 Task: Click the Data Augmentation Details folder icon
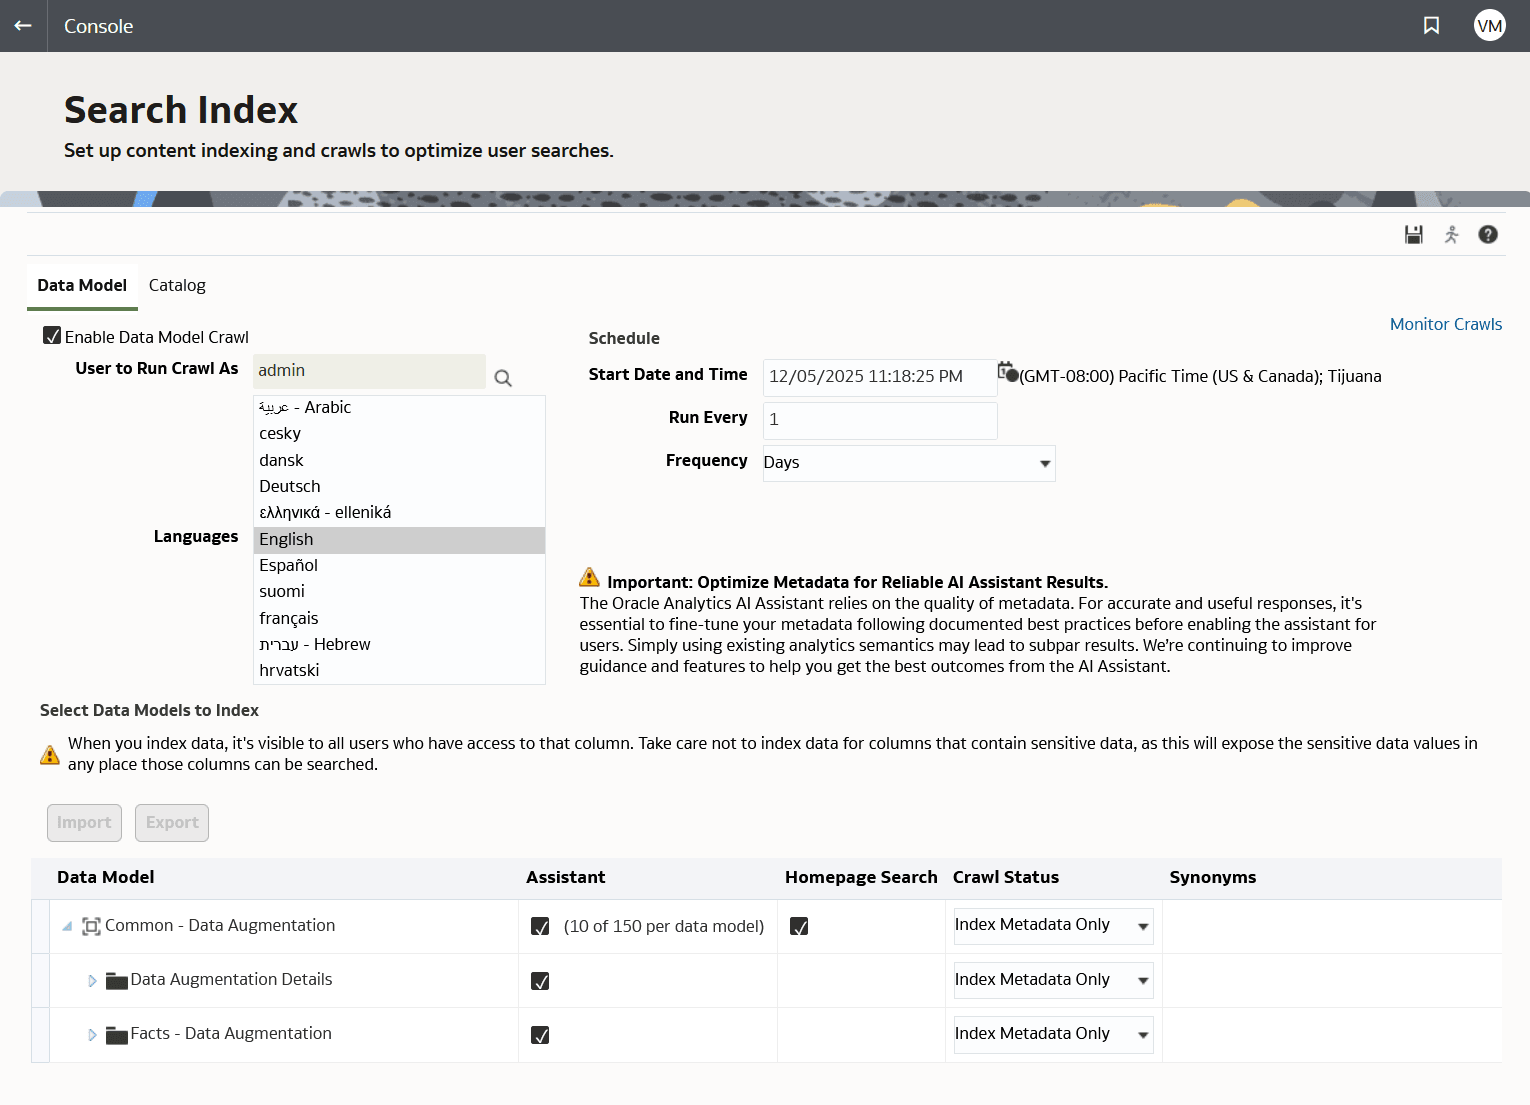(117, 981)
